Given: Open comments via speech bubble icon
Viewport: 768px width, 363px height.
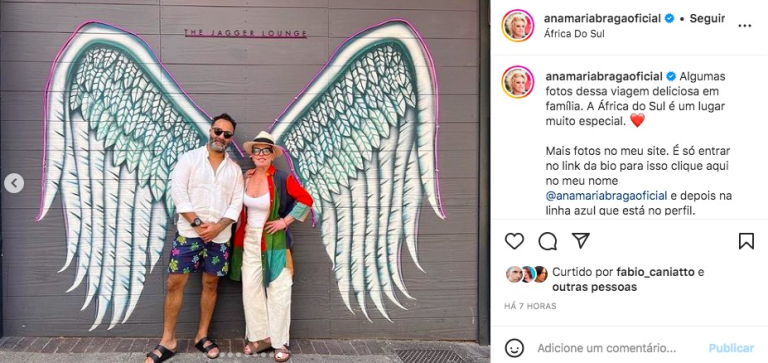Looking at the screenshot, I should coord(548,241).
